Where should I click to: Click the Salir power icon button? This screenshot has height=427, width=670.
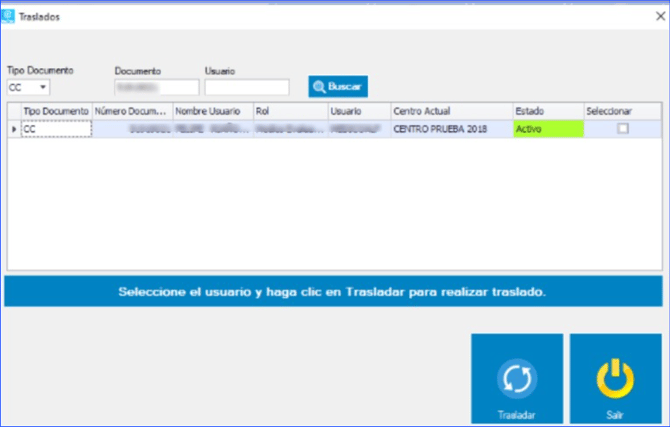pyautogui.click(x=614, y=380)
